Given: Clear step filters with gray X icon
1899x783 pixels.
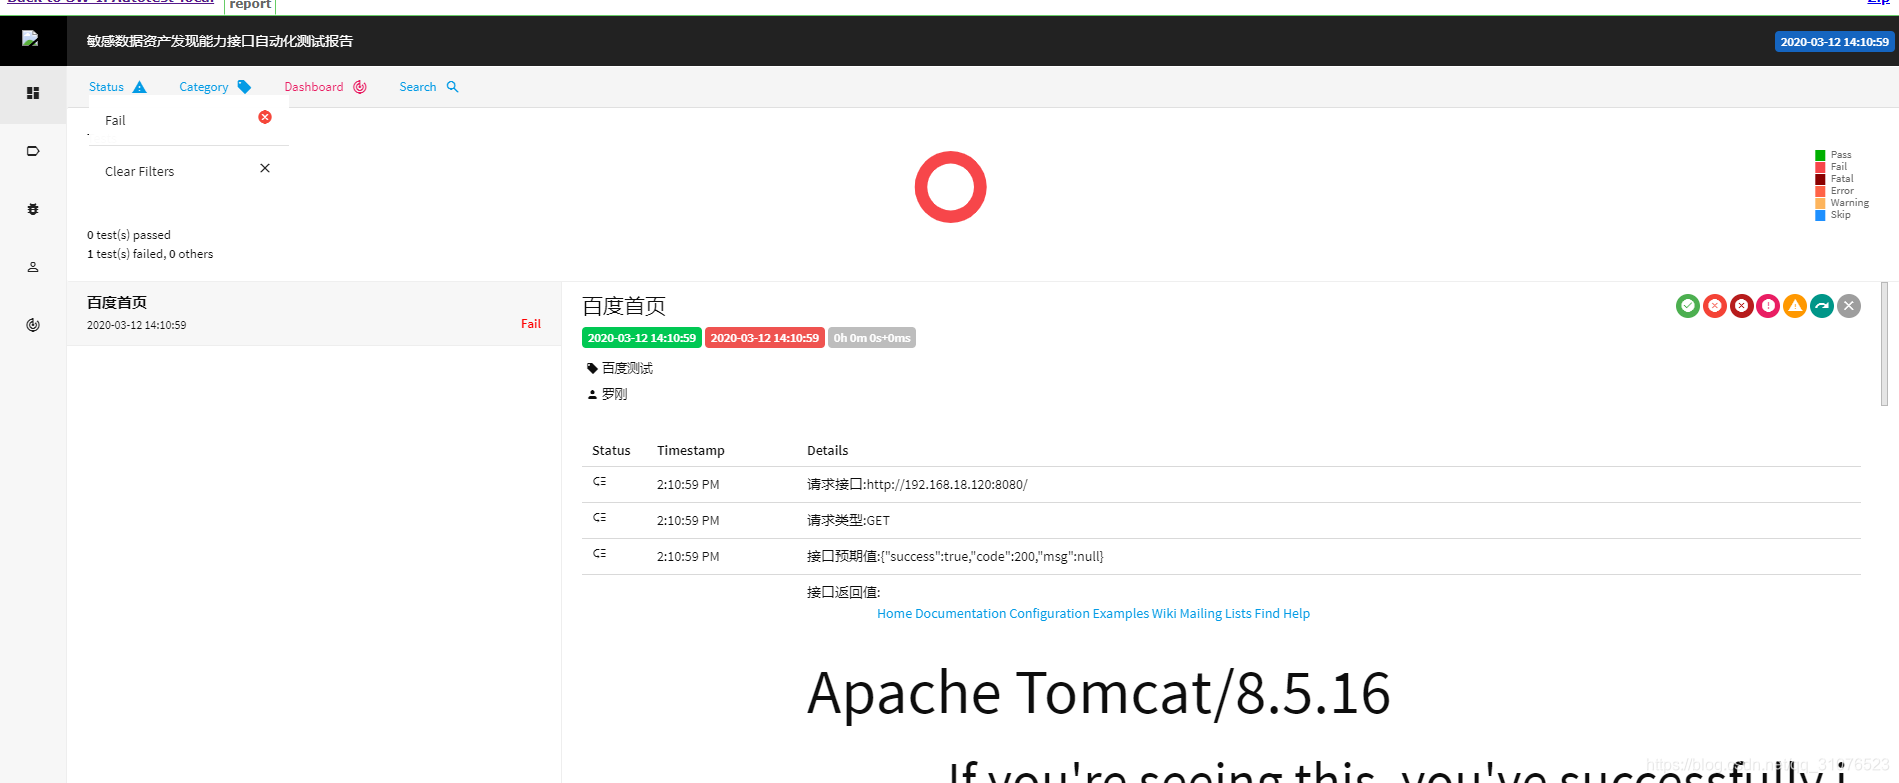Looking at the screenshot, I should (1849, 306).
